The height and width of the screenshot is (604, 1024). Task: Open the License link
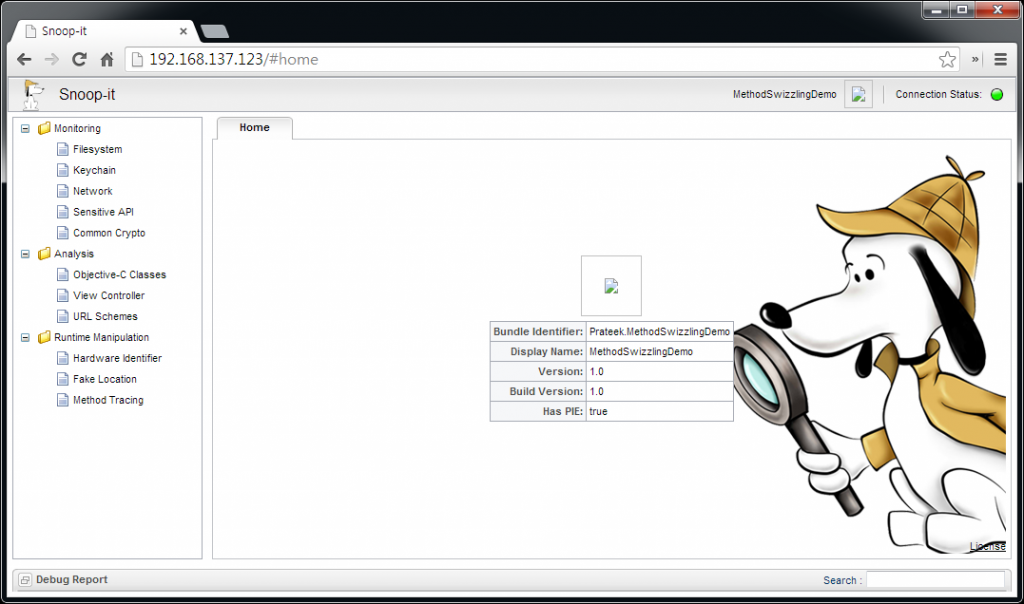[987, 546]
